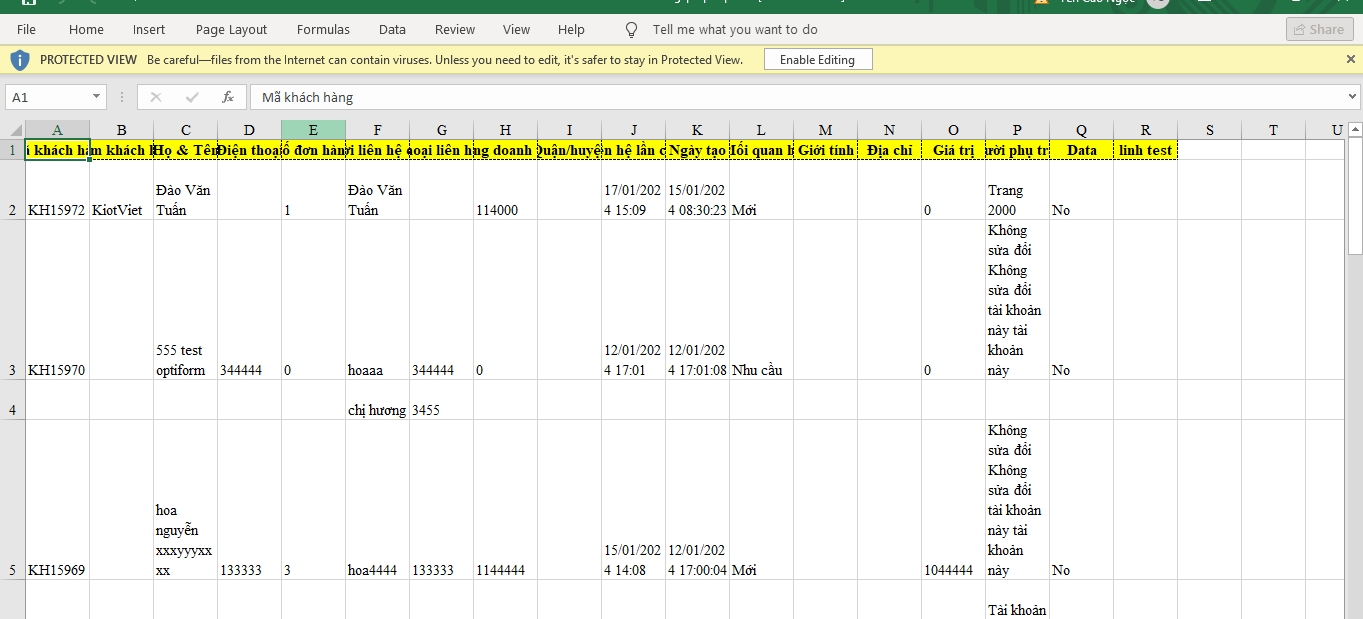
Task: Click header cell Giá trị
Action: 953,150
